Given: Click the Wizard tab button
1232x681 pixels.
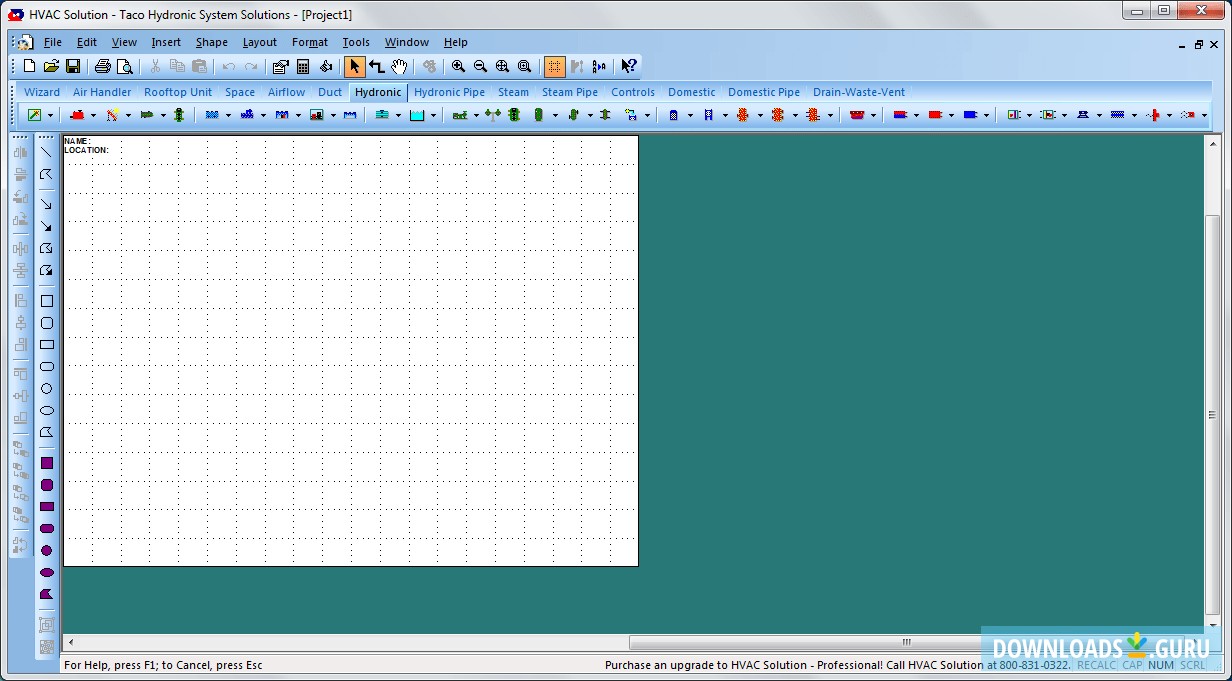Looking at the screenshot, I should click(x=42, y=92).
